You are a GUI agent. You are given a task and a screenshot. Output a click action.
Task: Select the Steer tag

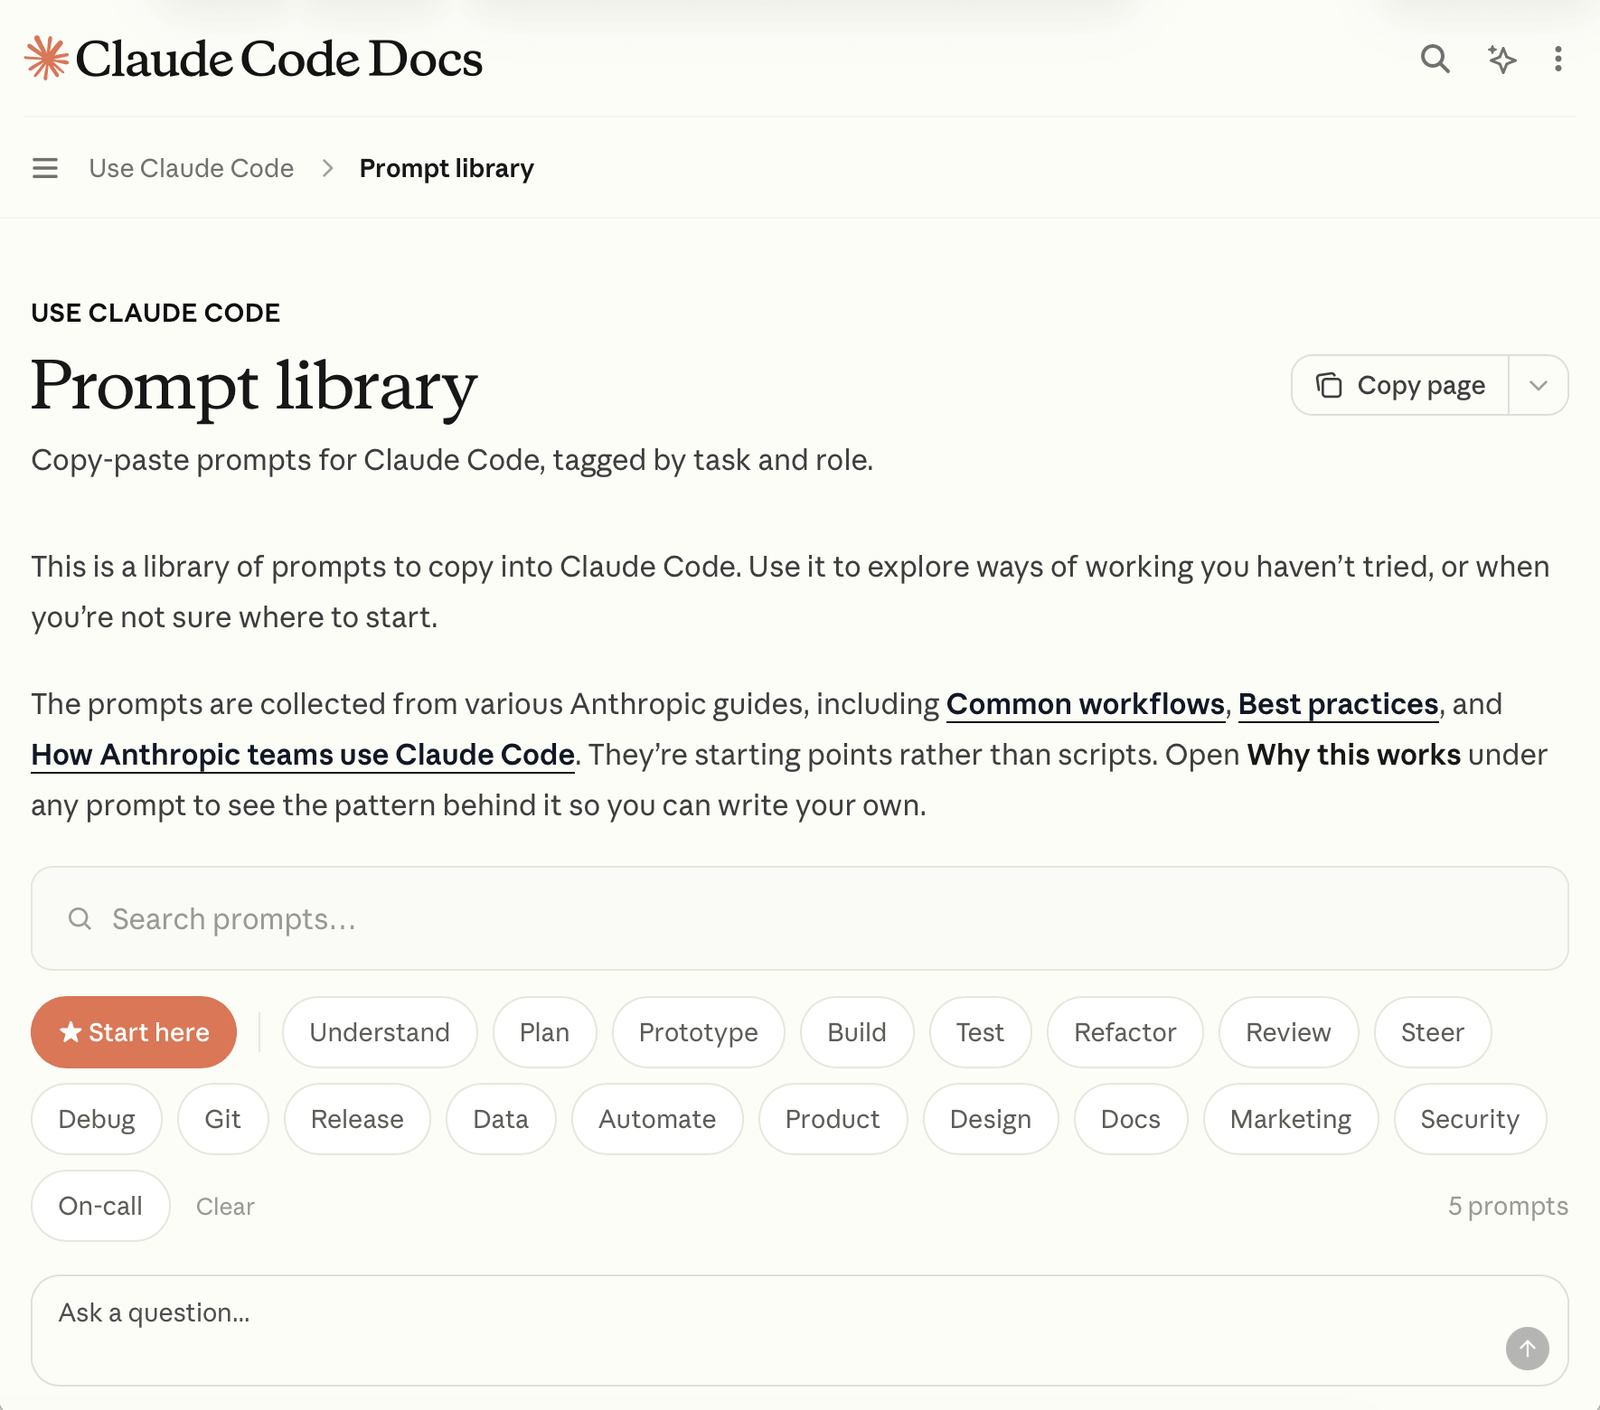(1433, 1032)
